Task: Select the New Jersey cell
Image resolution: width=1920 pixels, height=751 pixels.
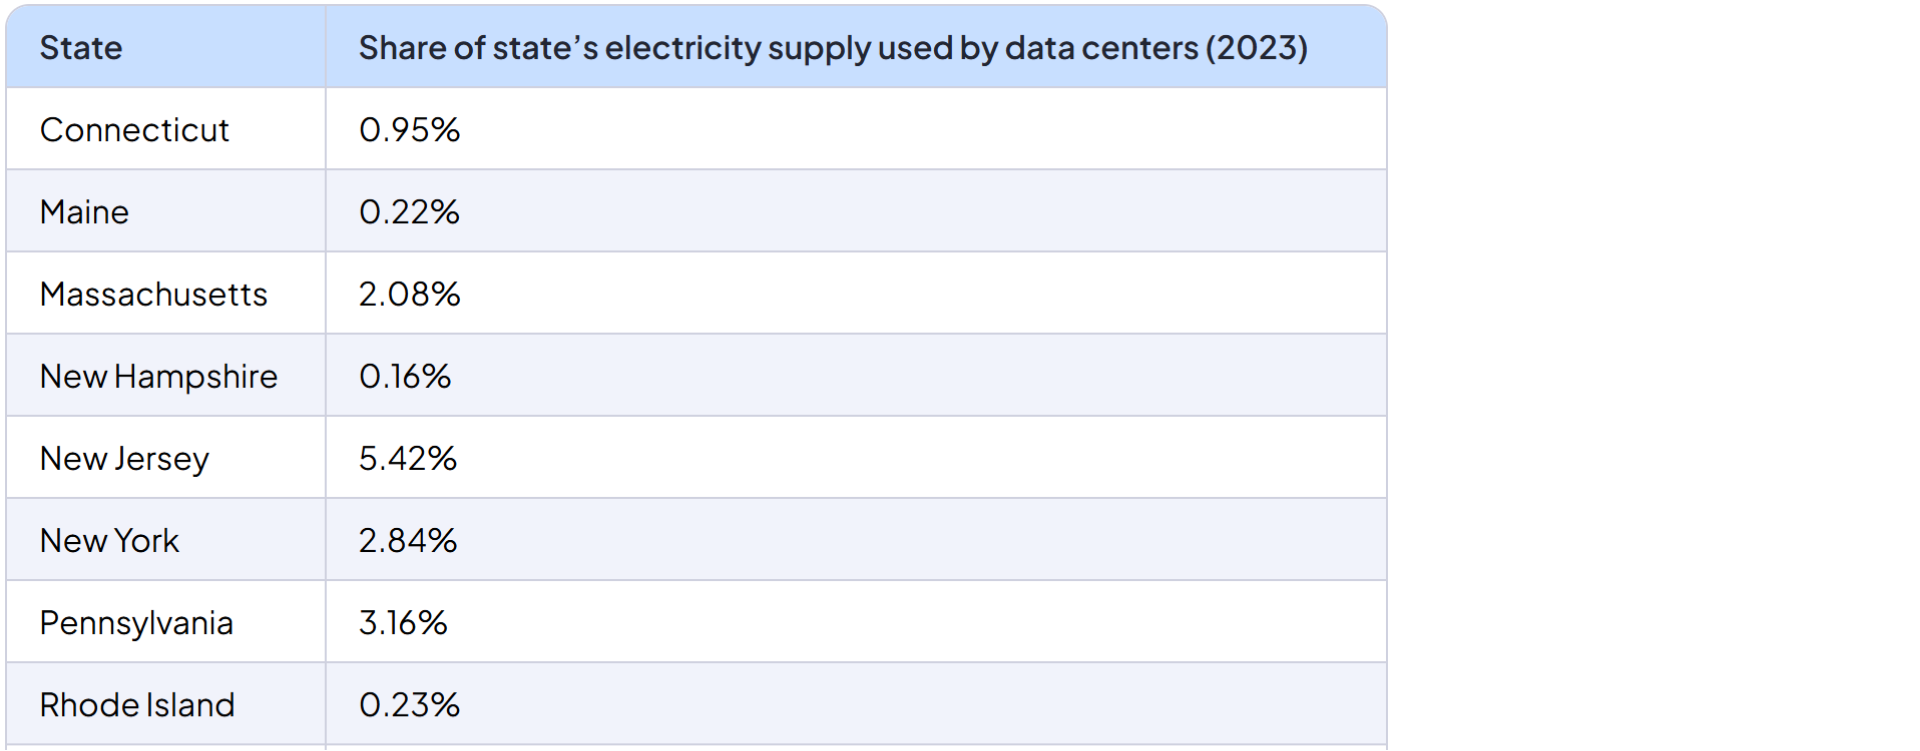Action: 124,458
